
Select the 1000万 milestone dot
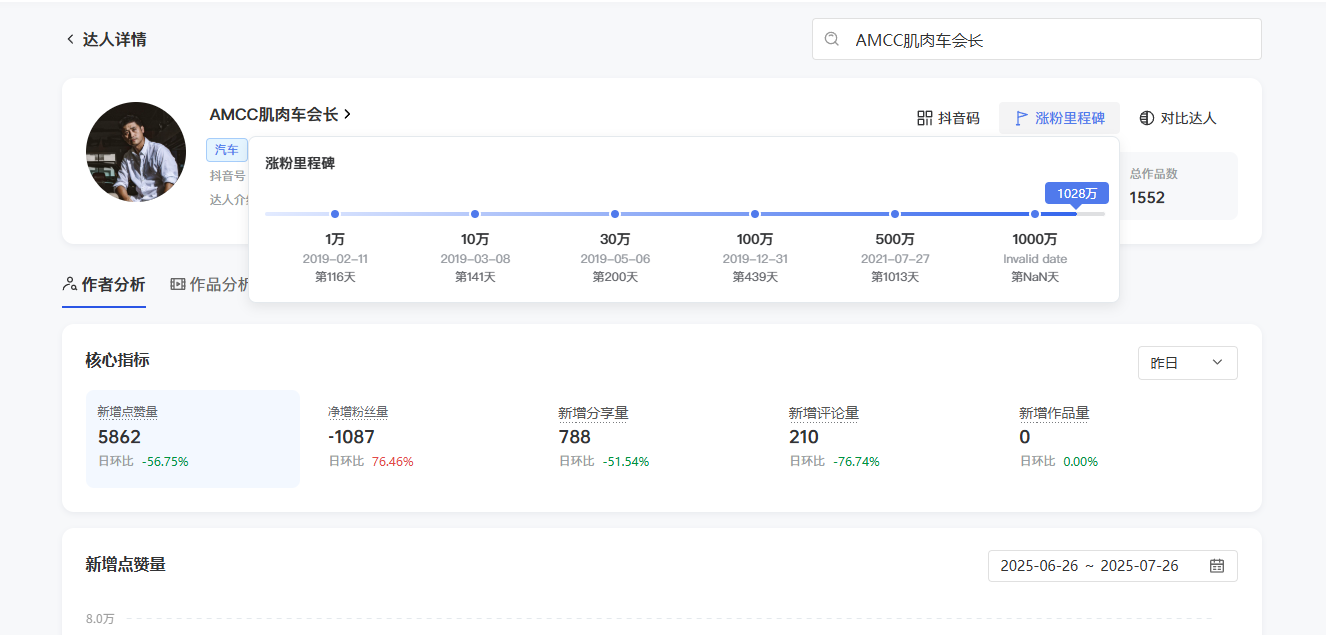point(1035,214)
